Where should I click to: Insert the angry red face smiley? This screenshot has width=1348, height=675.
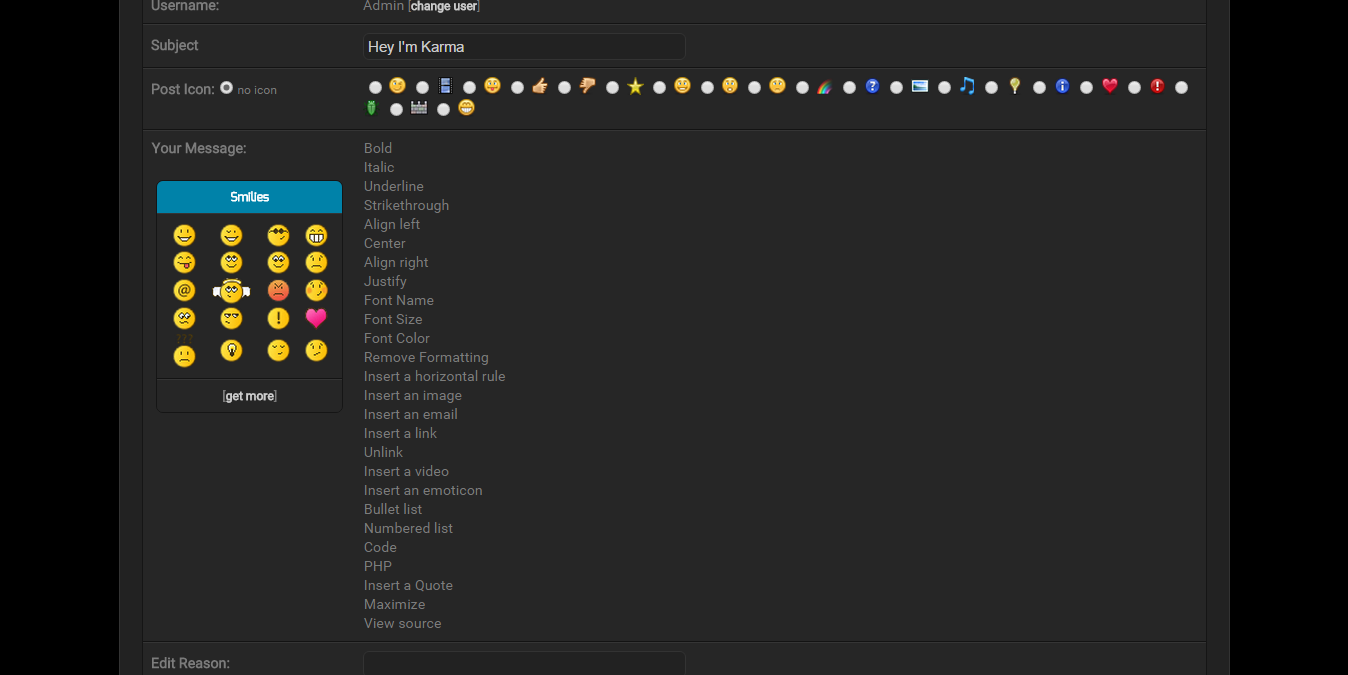[278, 290]
